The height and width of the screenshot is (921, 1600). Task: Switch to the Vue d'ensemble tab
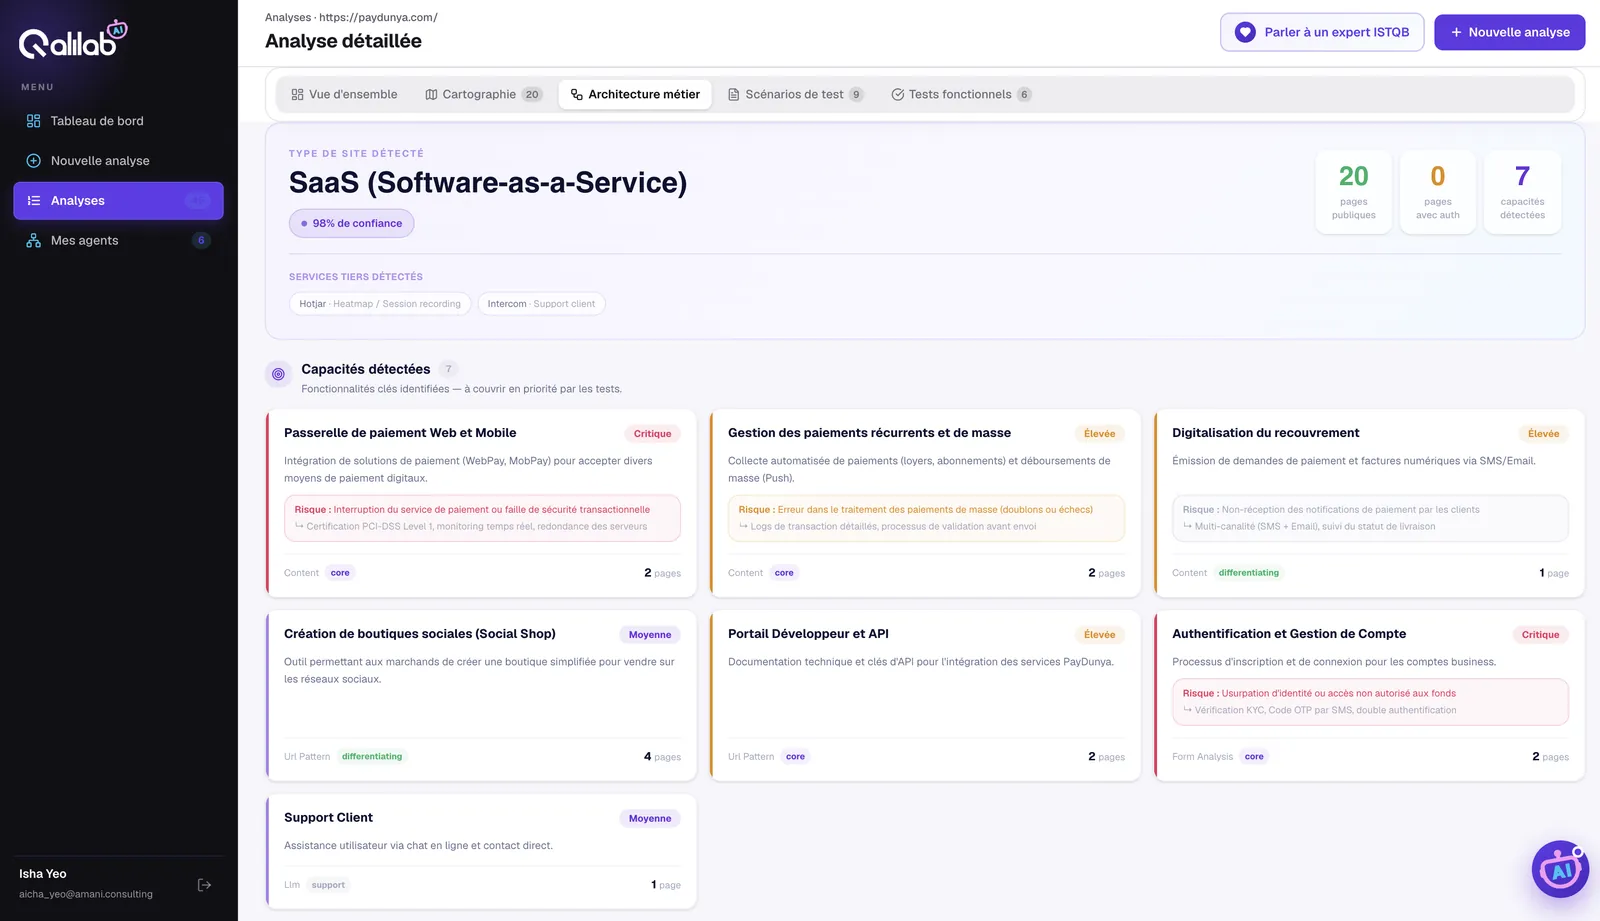pyautogui.click(x=344, y=95)
